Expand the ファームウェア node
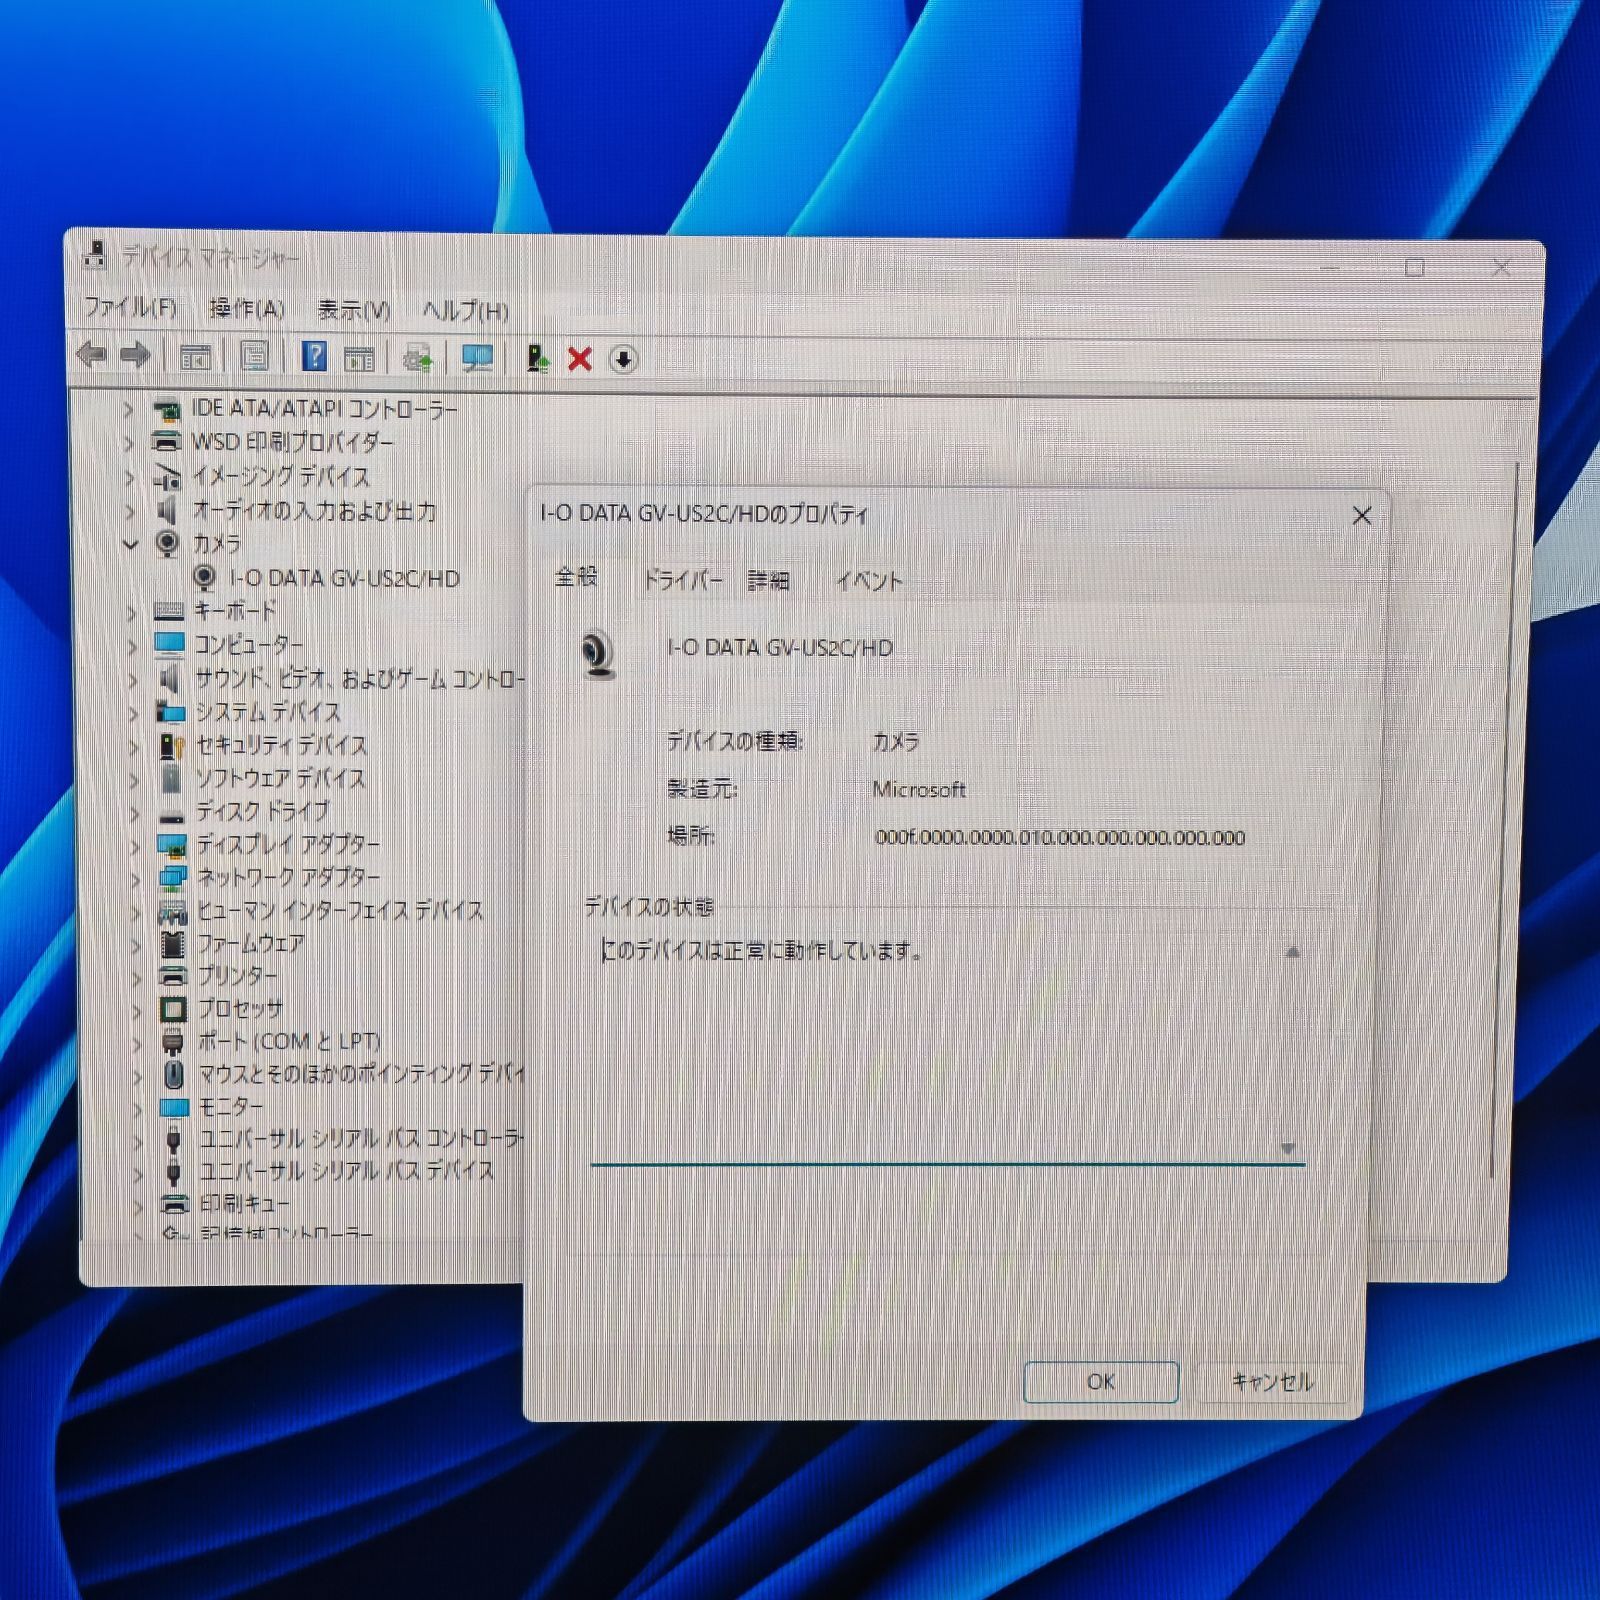 [x=136, y=944]
